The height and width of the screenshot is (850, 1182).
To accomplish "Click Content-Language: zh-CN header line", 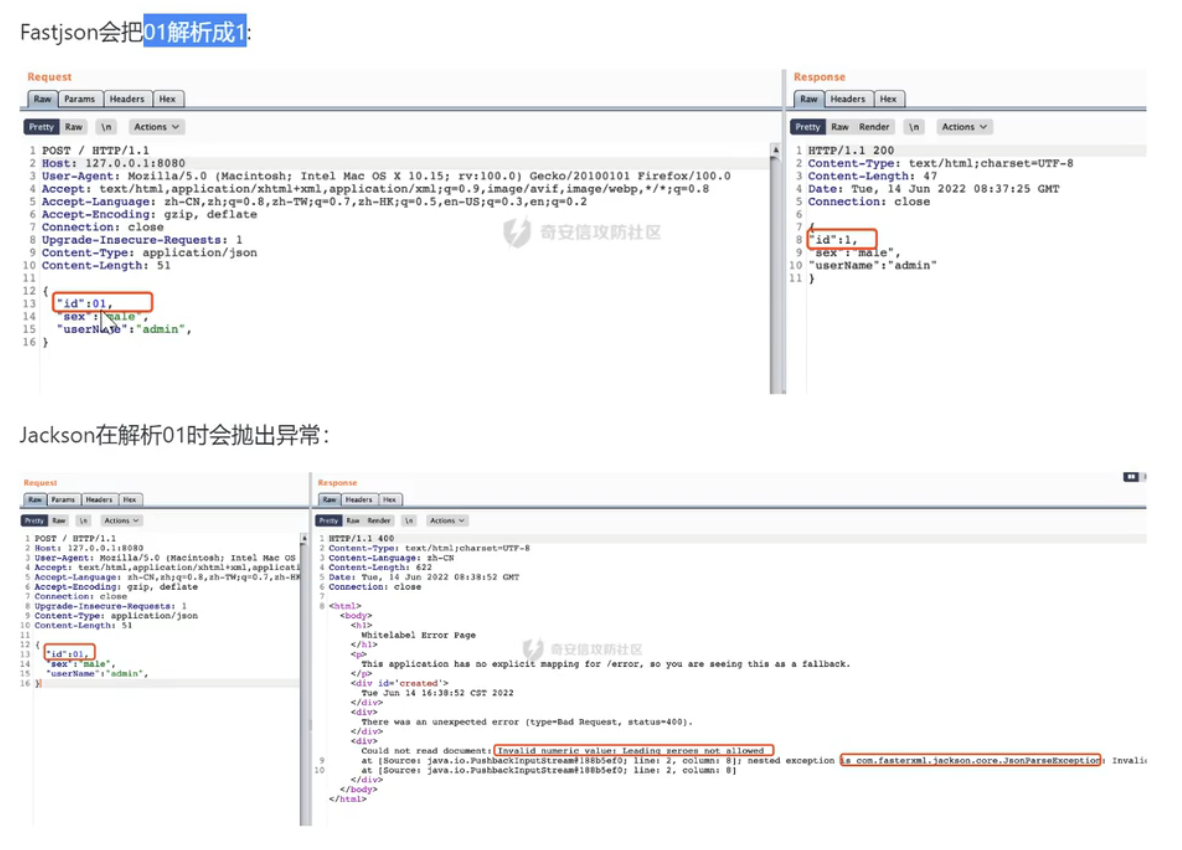I will click(x=391, y=558).
